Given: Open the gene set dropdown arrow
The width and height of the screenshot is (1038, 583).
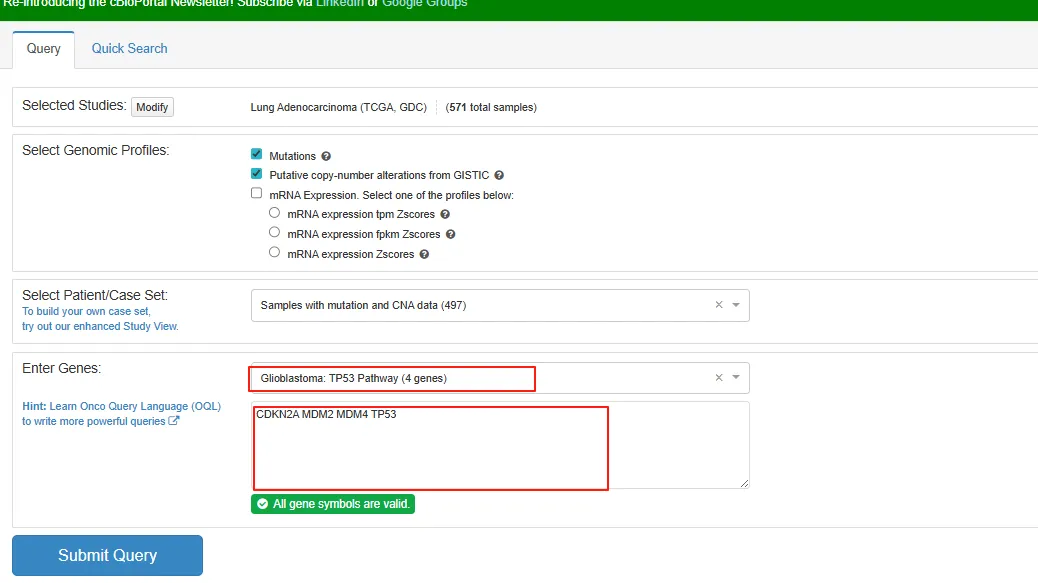Looking at the screenshot, I should click(736, 378).
